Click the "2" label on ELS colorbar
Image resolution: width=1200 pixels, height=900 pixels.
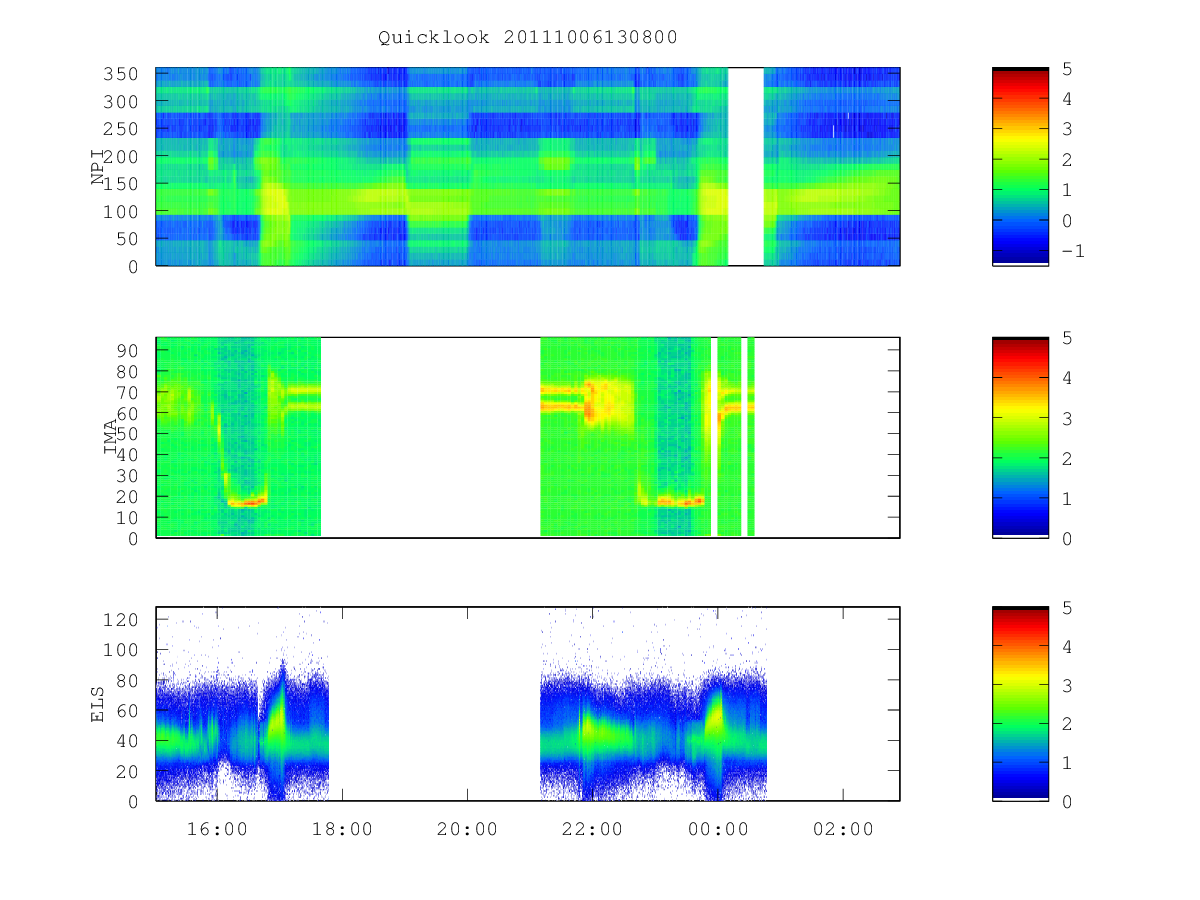coord(1066,723)
